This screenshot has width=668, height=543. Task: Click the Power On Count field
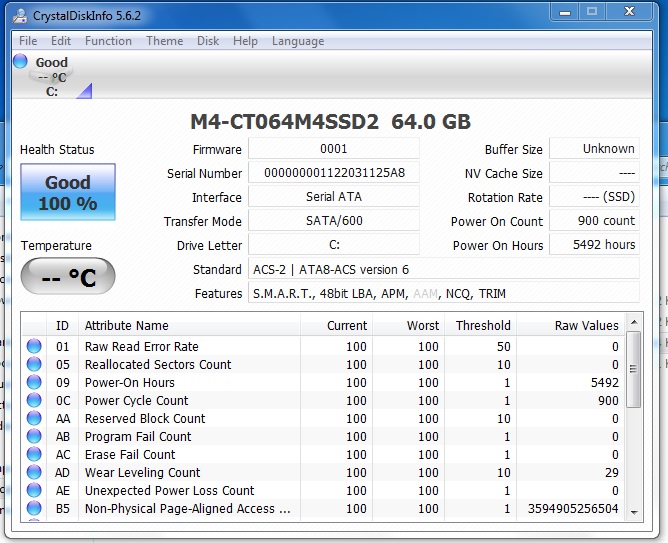tap(595, 221)
